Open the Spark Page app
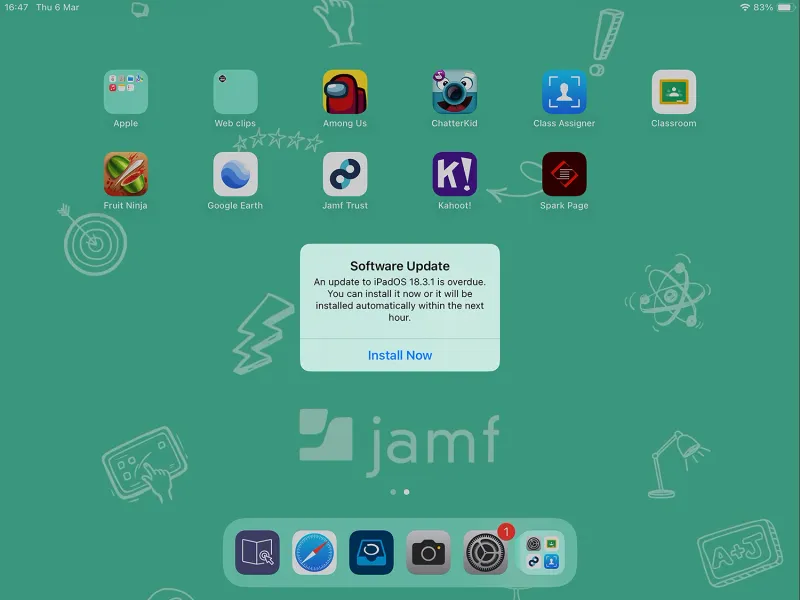The width and height of the screenshot is (800, 600). (564, 174)
